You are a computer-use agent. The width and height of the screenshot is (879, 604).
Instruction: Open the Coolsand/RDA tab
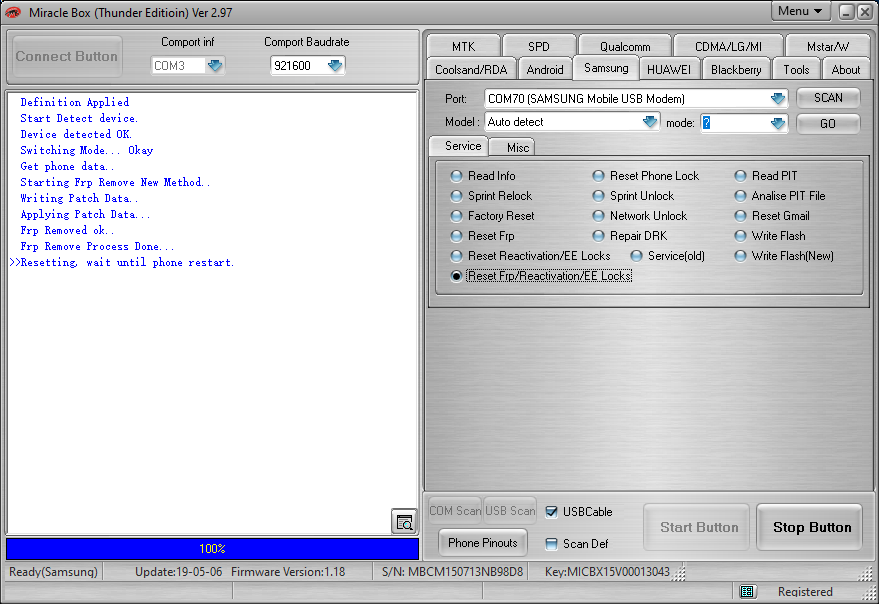click(471, 70)
